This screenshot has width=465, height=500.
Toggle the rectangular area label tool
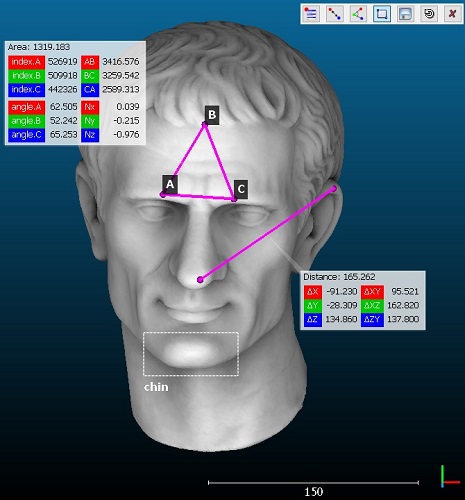coord(382,14)
